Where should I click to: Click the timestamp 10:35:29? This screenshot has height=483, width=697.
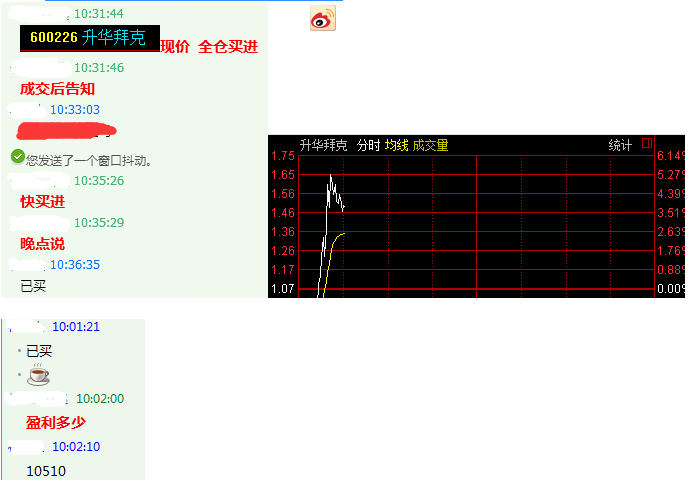point(99,223)
